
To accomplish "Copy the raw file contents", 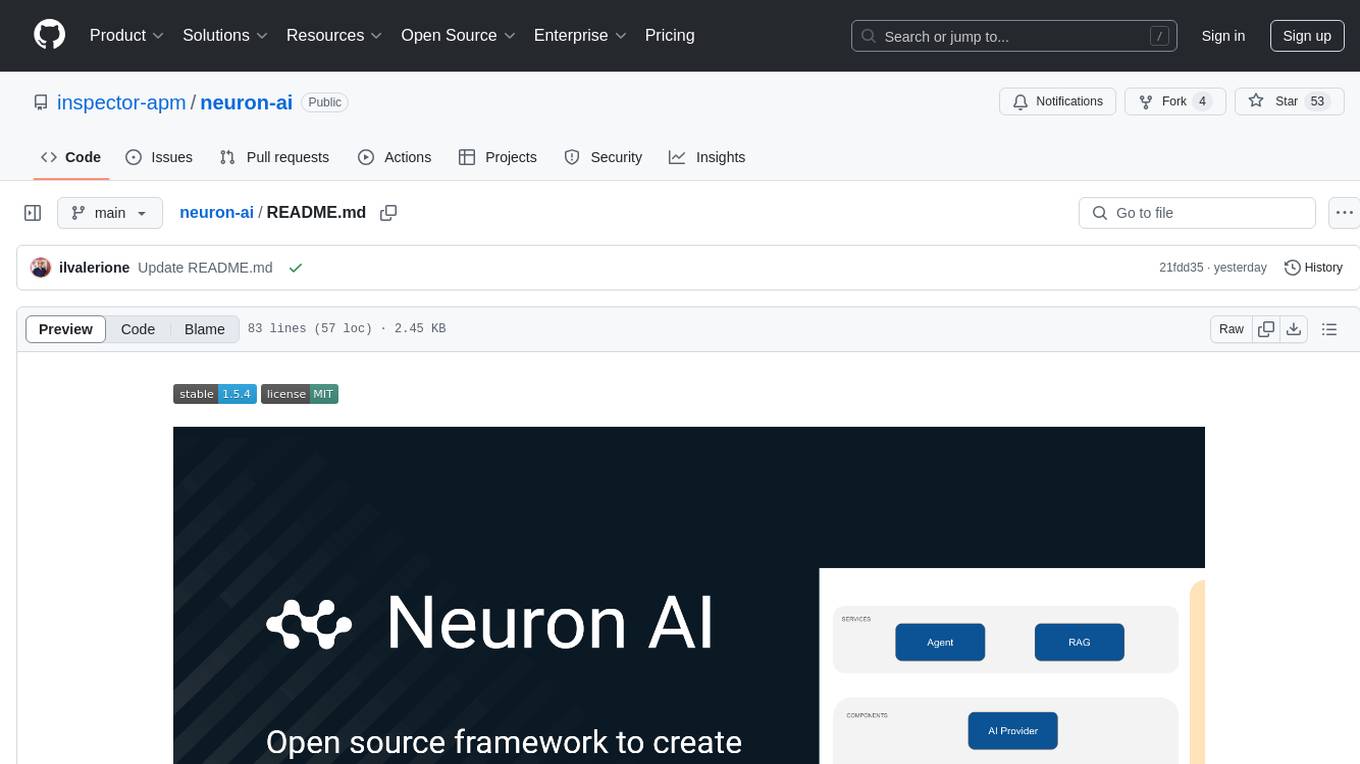I will pos(1266,329).
